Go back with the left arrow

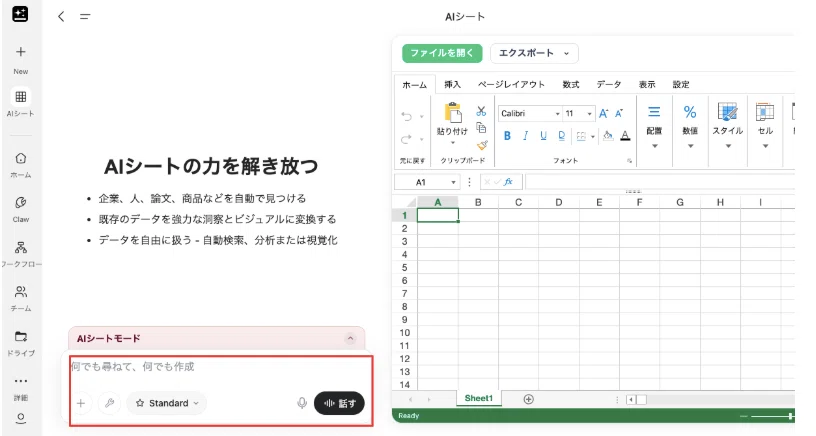point(61,16)
